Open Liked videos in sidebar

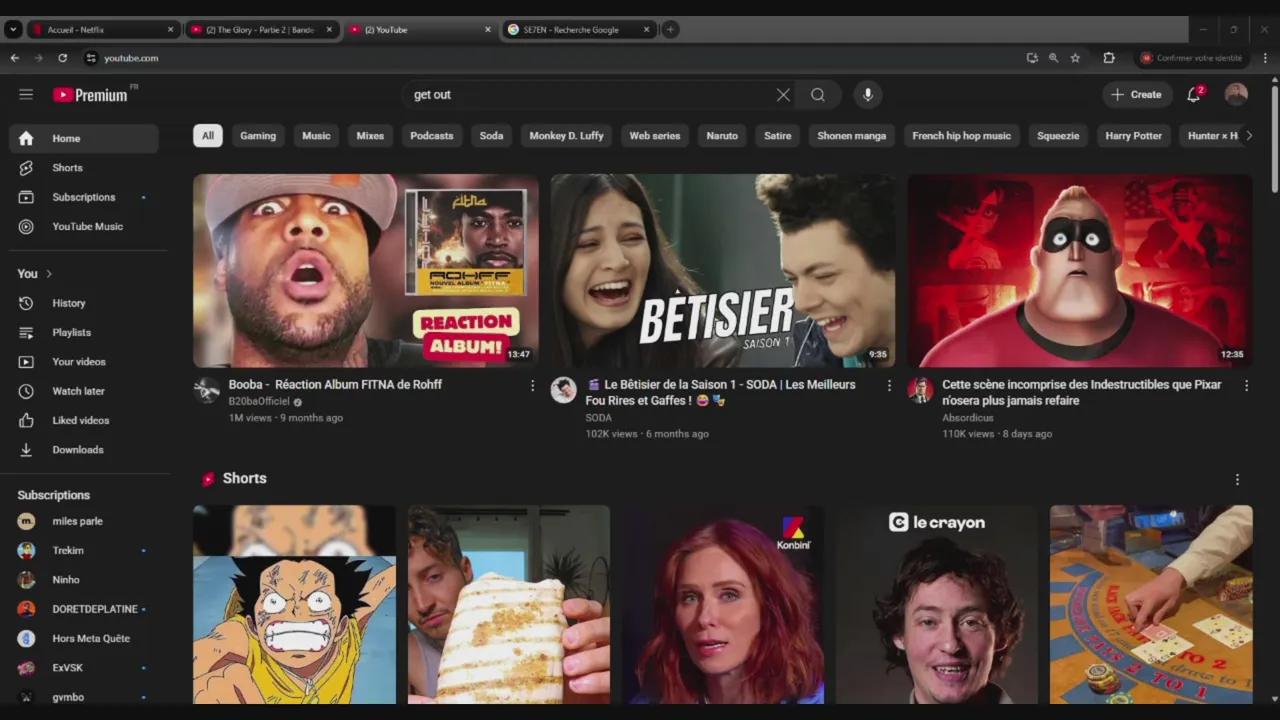pos(84,420)
